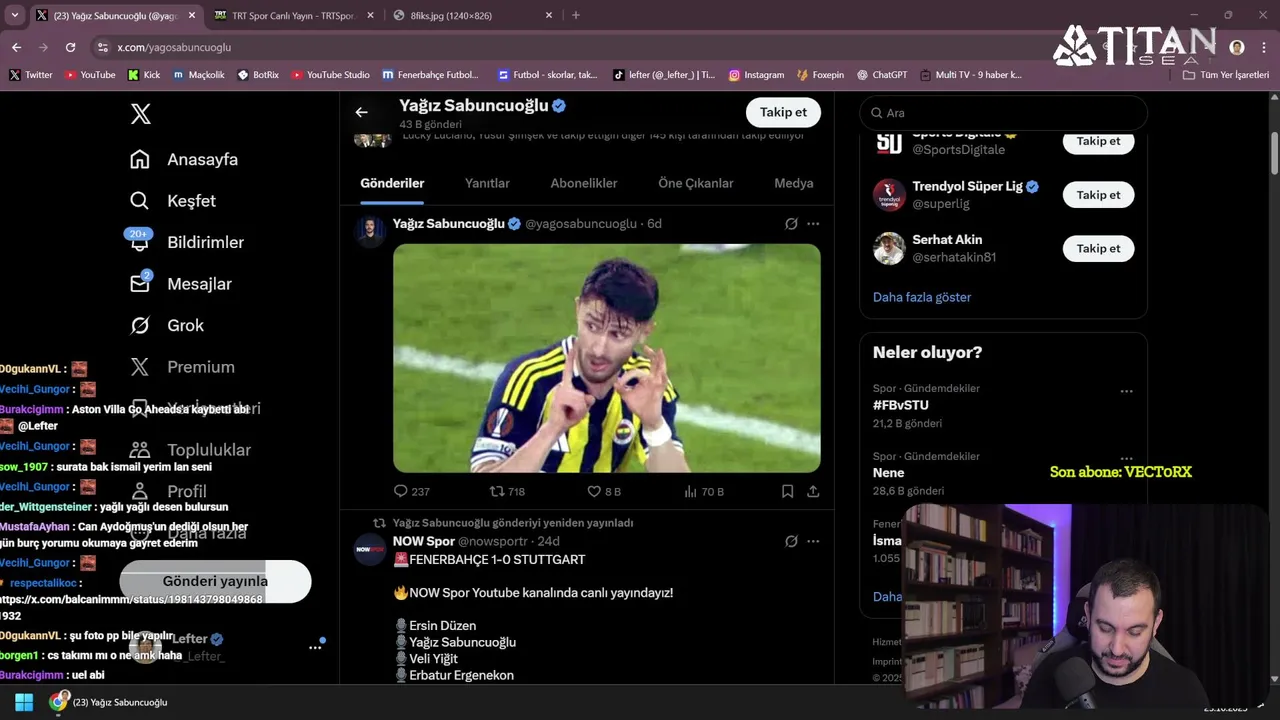Switch to Gönderiler tab
The width and height of the screenshot is (1280, 720).
tap(392, 183)
